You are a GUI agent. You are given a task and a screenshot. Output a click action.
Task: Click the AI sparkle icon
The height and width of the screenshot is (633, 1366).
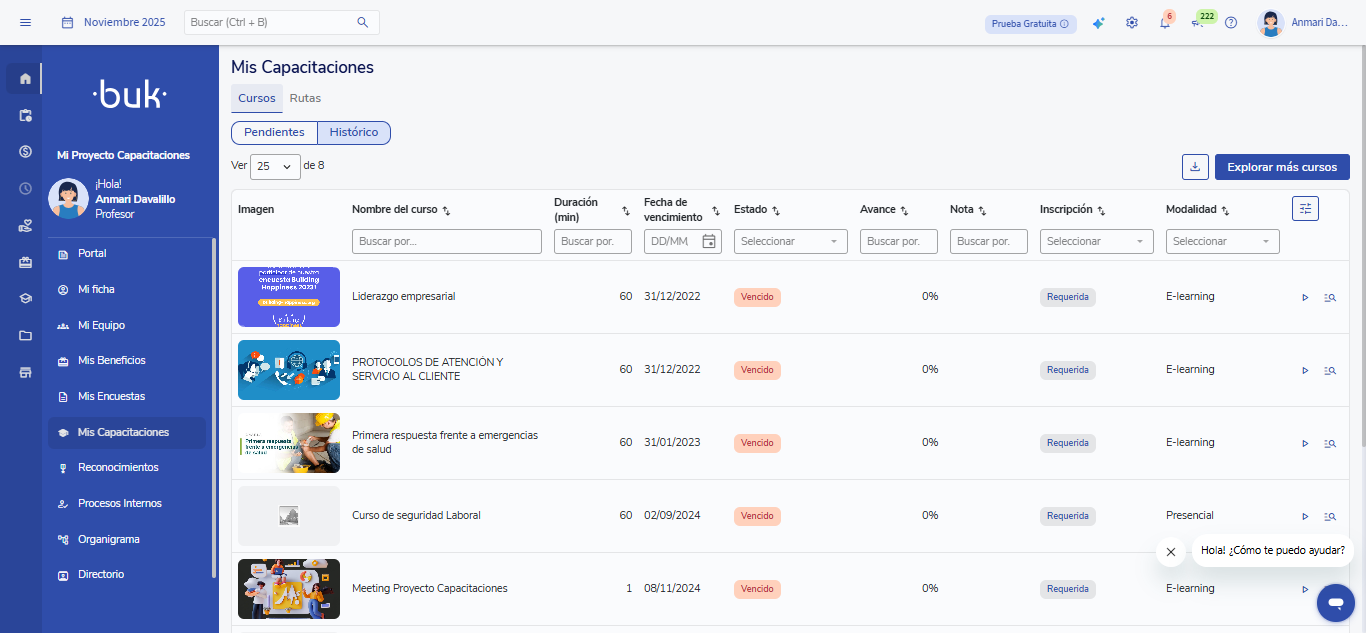[1098, 23]
